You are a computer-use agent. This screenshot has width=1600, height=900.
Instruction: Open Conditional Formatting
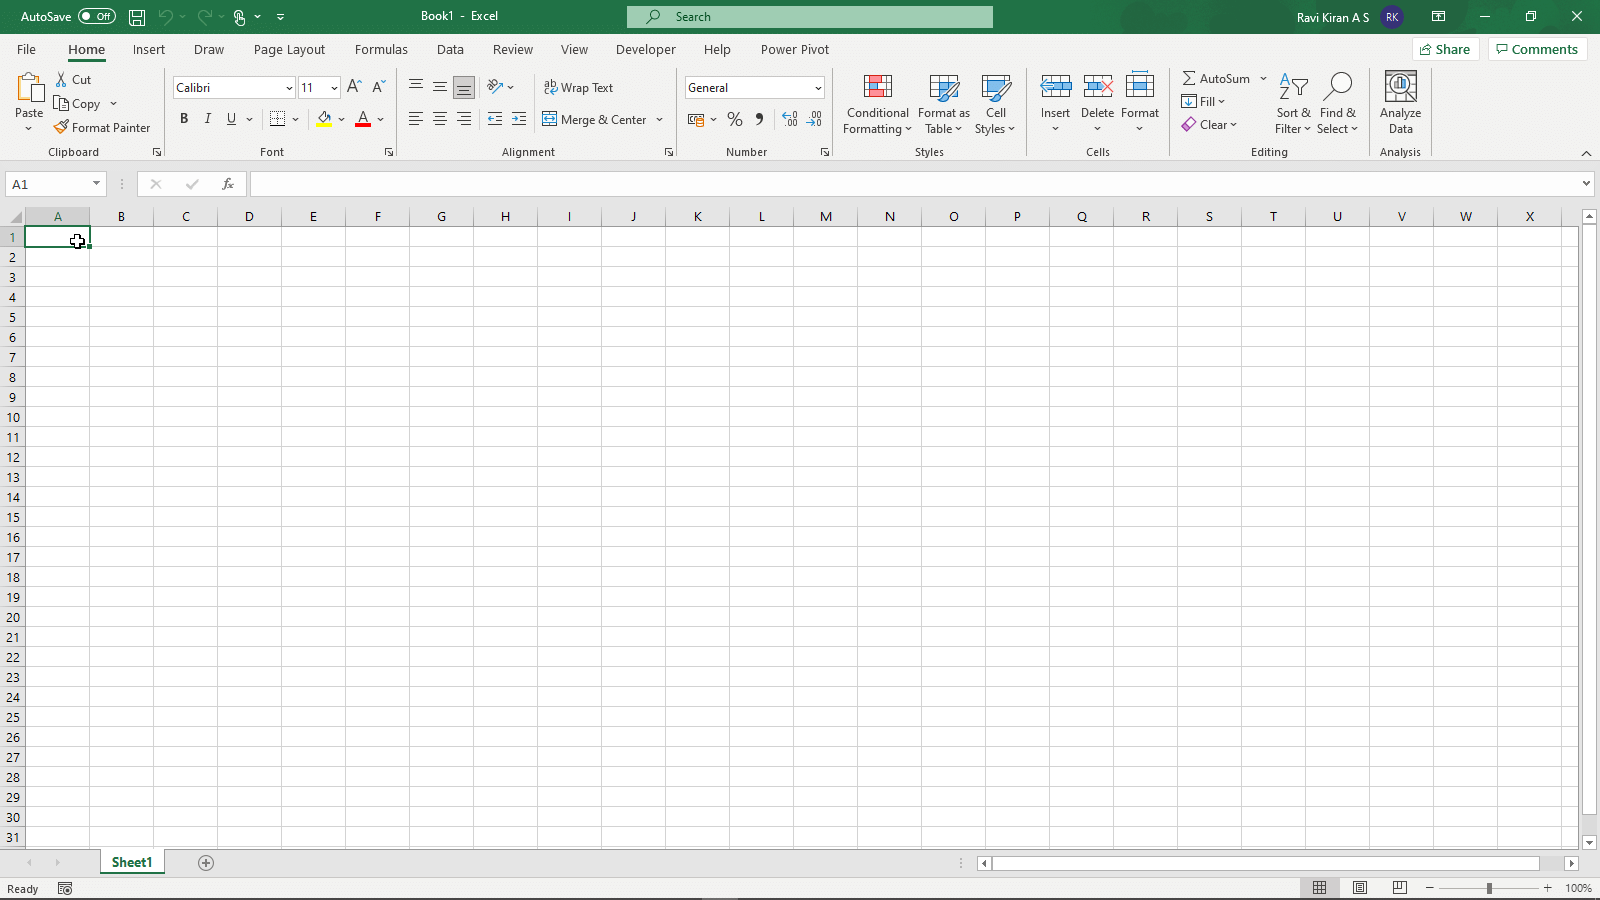(x=877, y=104)
